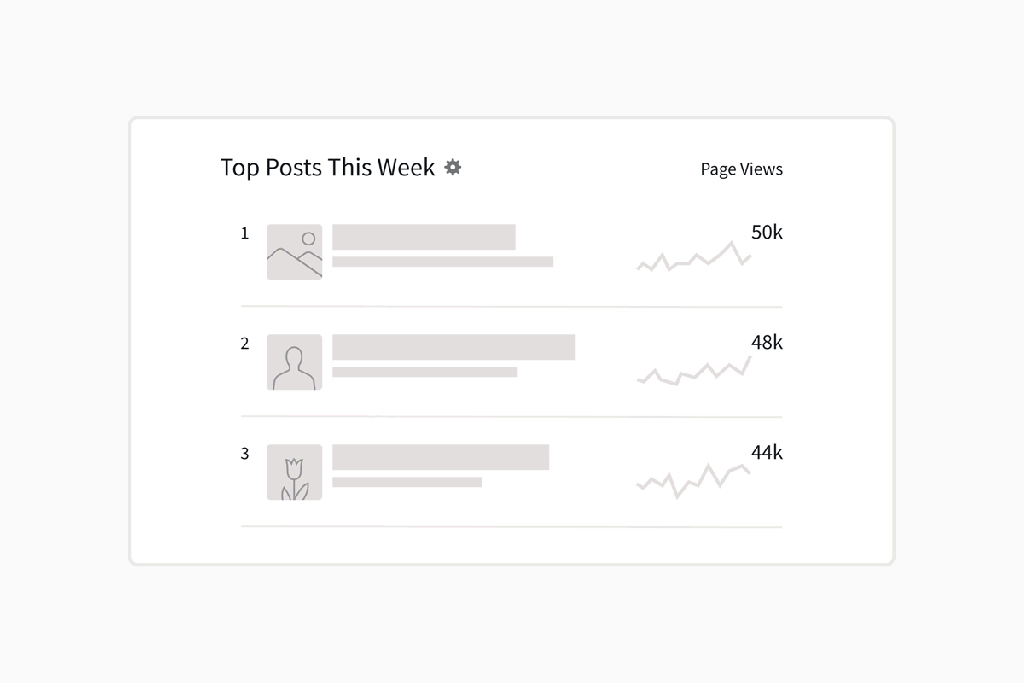Viewport: 1024px width, 683px height.
Task: Select the sparkline chart for the 48k post
Action: 694,371
